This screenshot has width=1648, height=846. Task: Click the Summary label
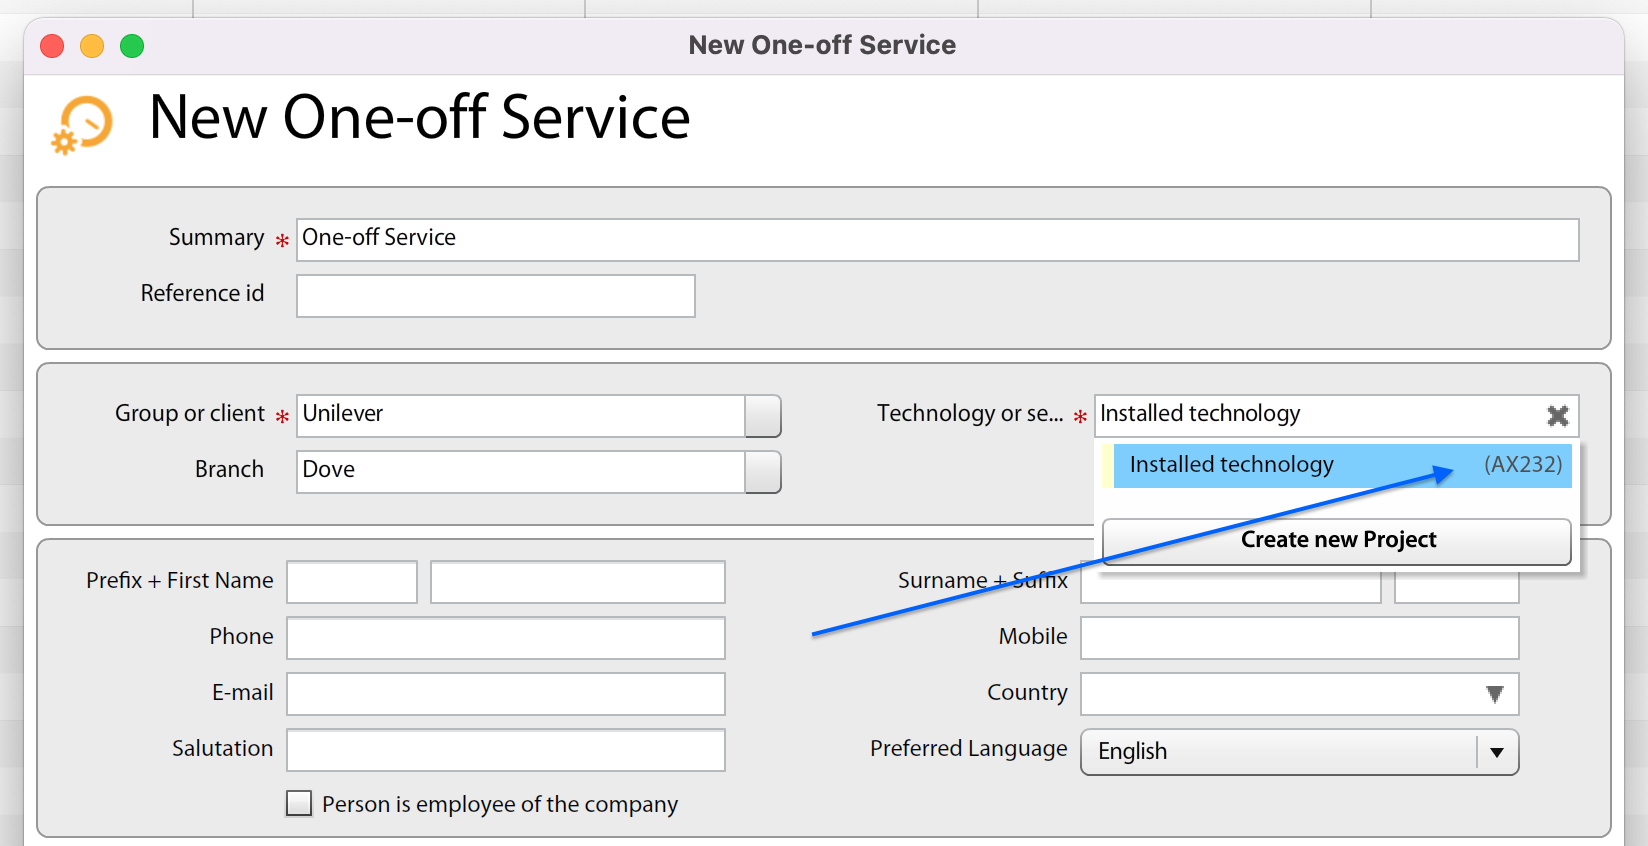click(x=216, y=238)
